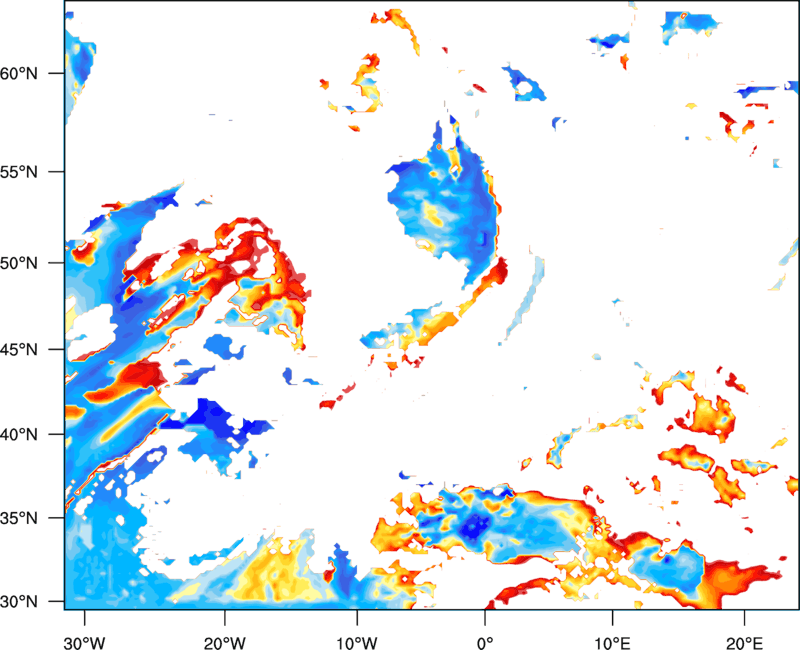This screenshot has width=800, height=650.
Task: Click the 40°N latitude label
Action: 19,435
